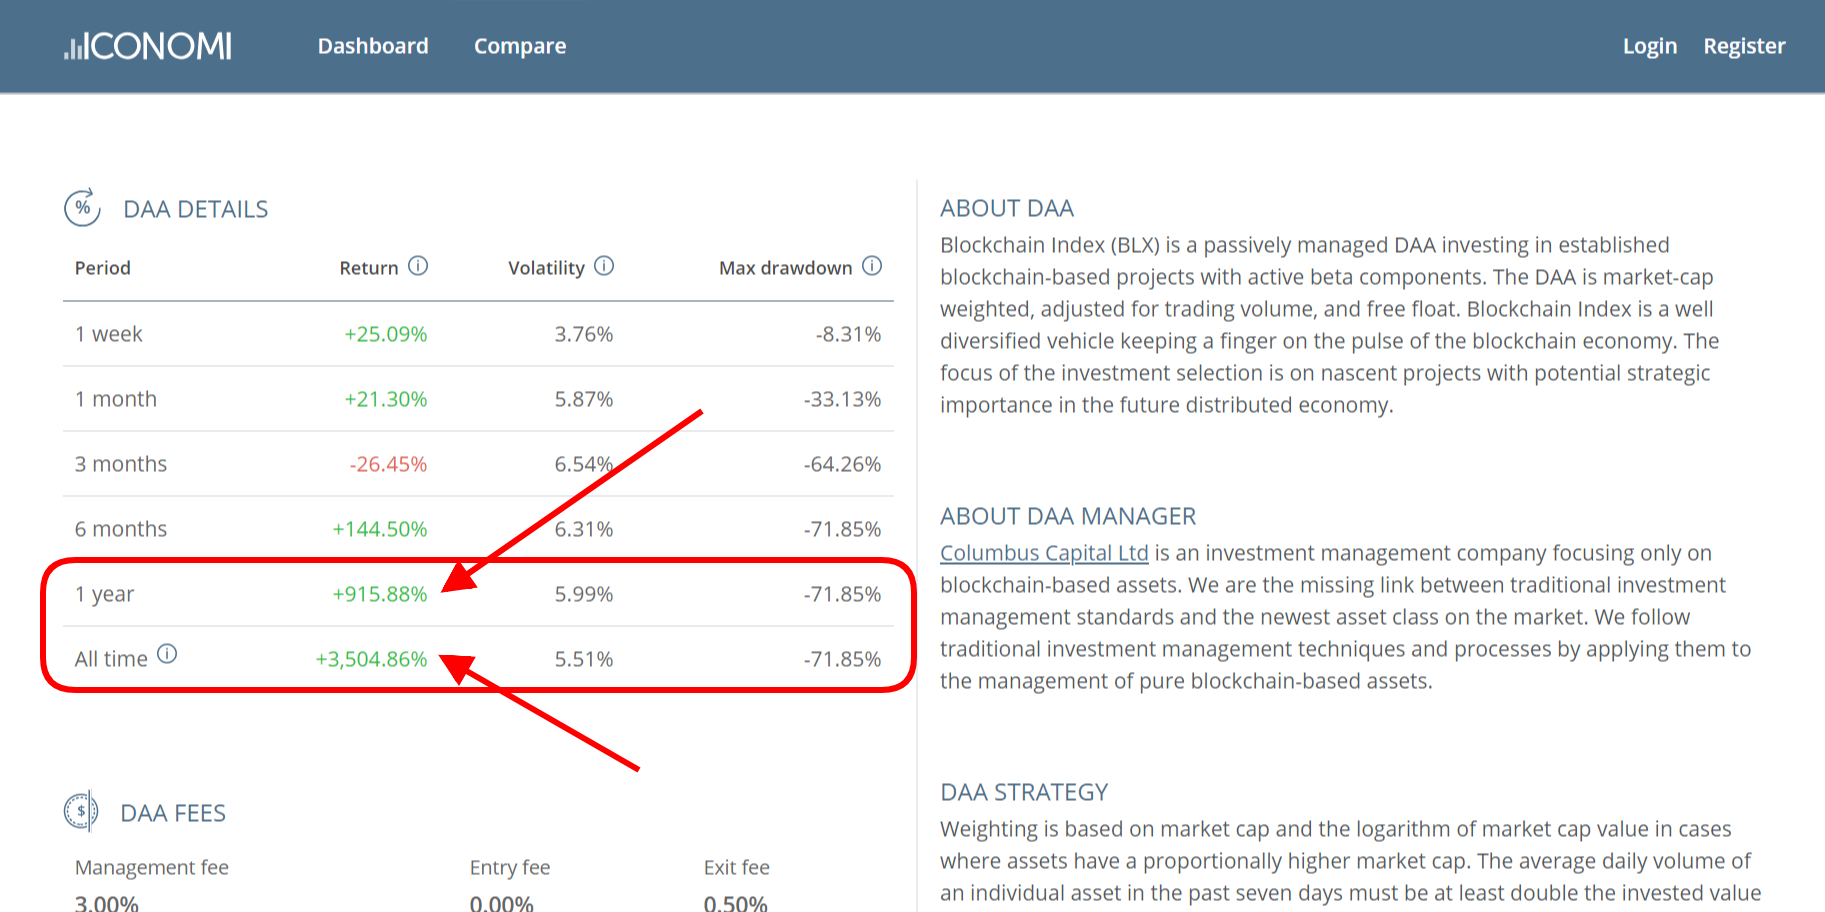1825x912 pixels.
Task: Select the 1 year return value
Action: [380, 593]
